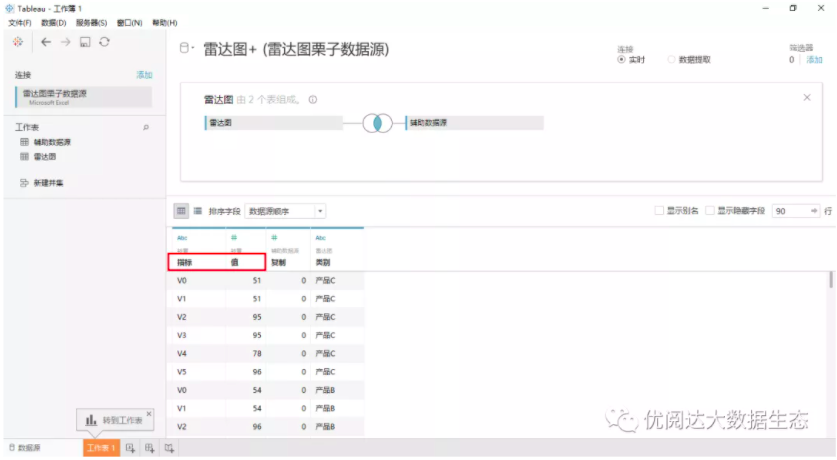Apply row count with the arrow button

814,211
